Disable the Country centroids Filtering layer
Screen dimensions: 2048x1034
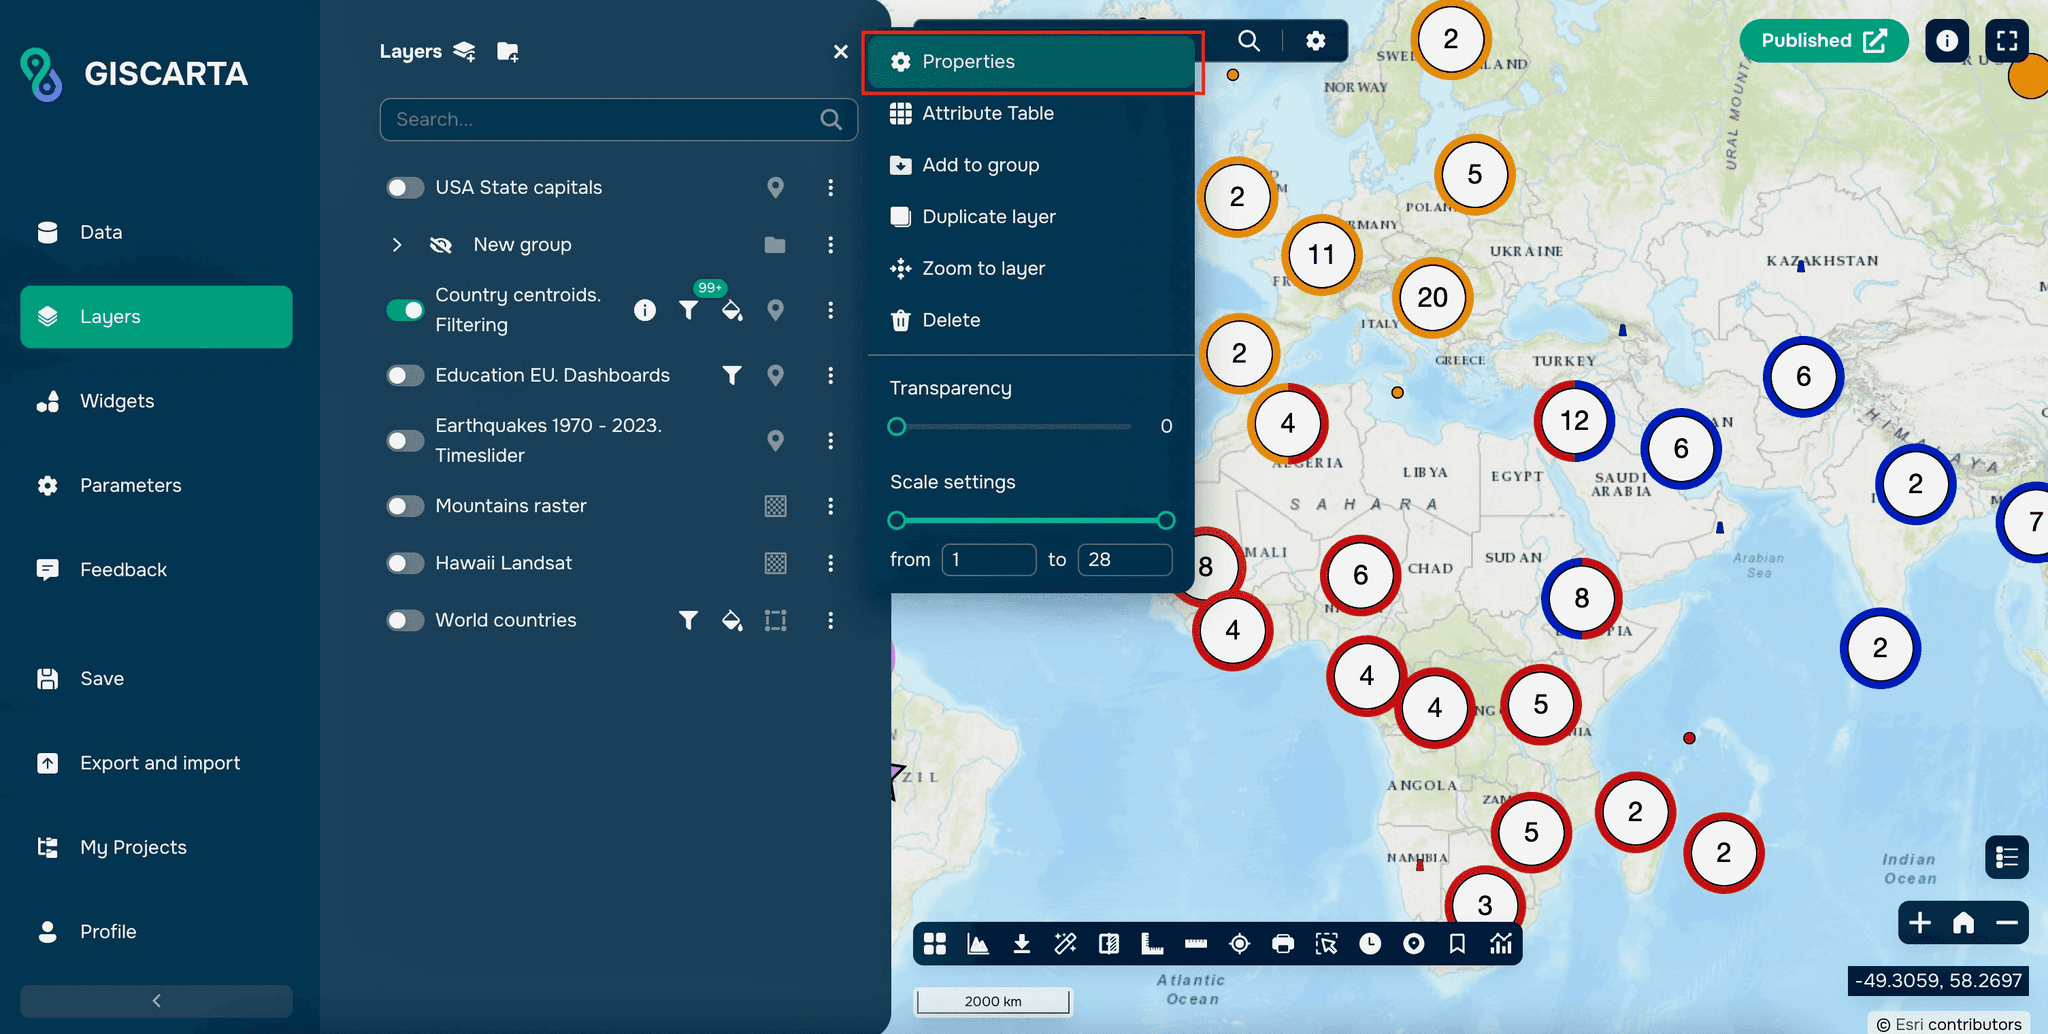tap(405, 310)
